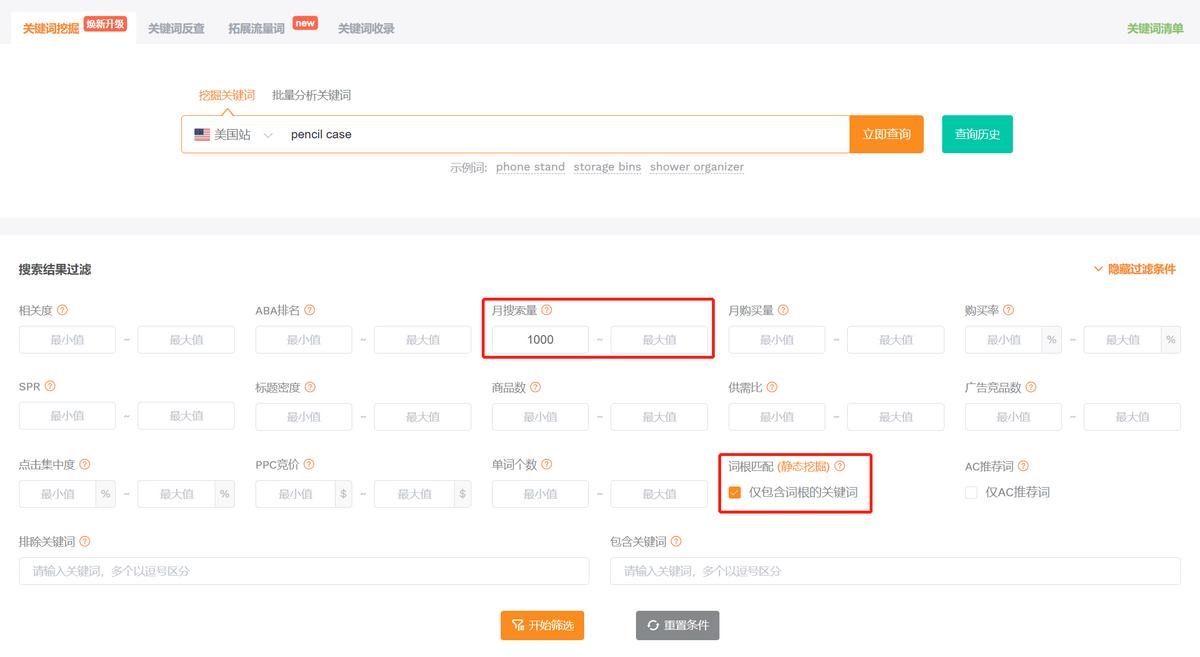Select the phone stand example keyword

(530, 167)
